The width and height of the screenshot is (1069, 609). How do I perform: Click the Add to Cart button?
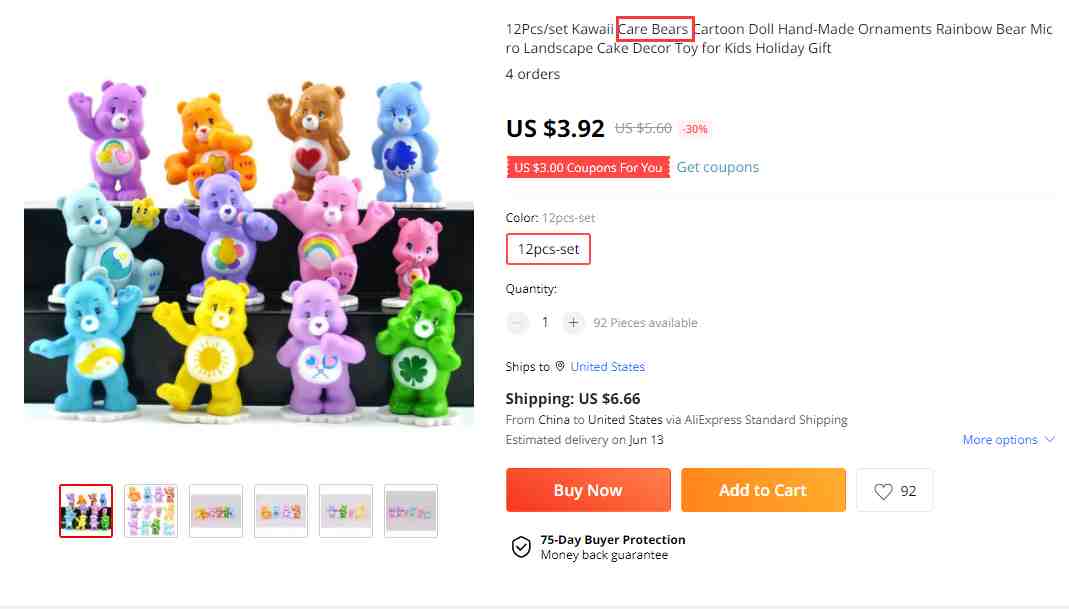coord(763,490)
